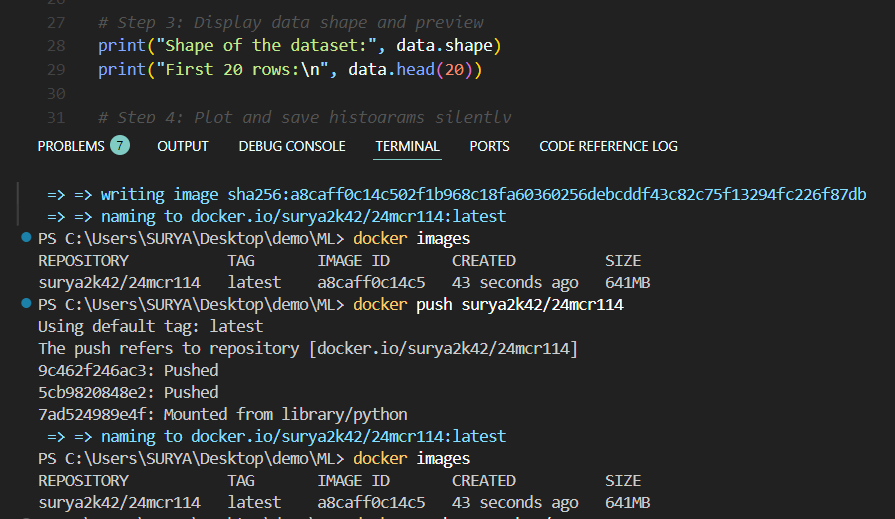Click 'data.shape' on line 28
895x519 pixels.
pyautogui.click(x=444, y=46)
